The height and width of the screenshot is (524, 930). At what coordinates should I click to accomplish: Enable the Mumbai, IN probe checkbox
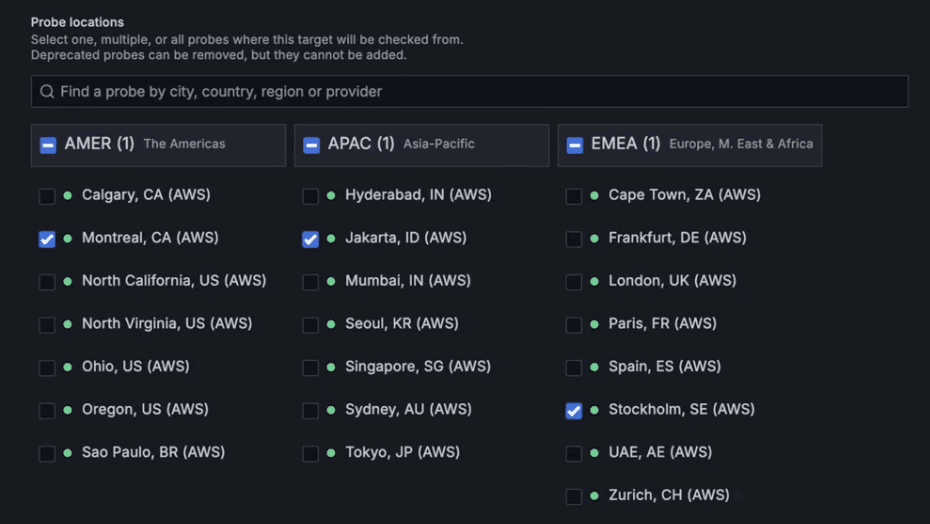tap(310, 282)
